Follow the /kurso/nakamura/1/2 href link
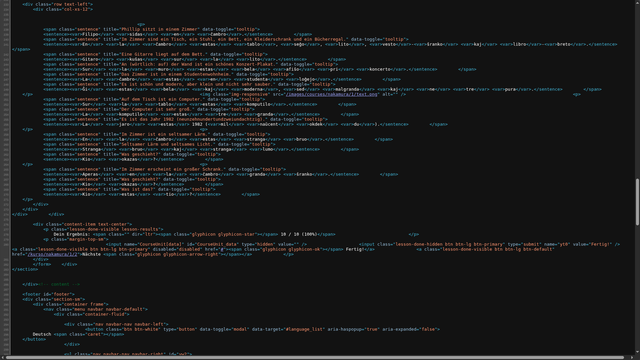The image size is (640, 360). coord(52,254)
